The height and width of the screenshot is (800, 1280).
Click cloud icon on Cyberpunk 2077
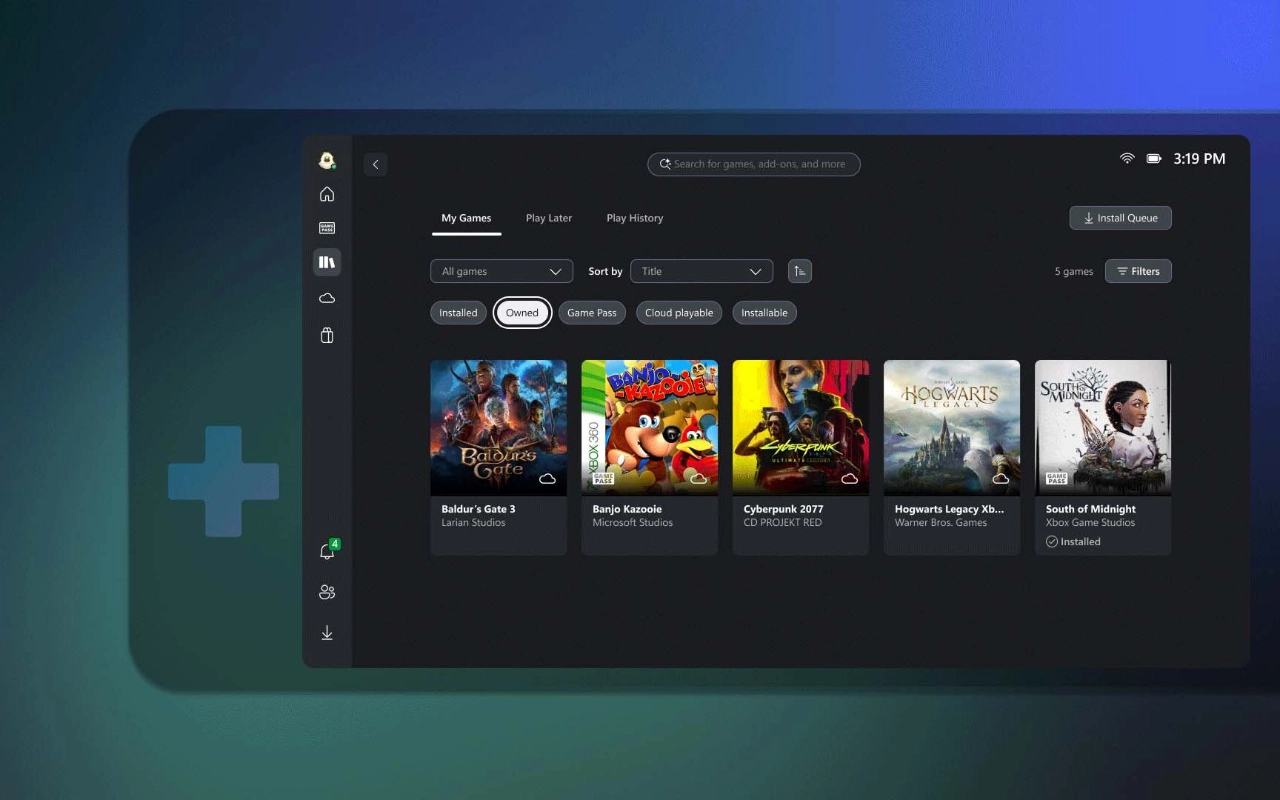tap(850, 479)
